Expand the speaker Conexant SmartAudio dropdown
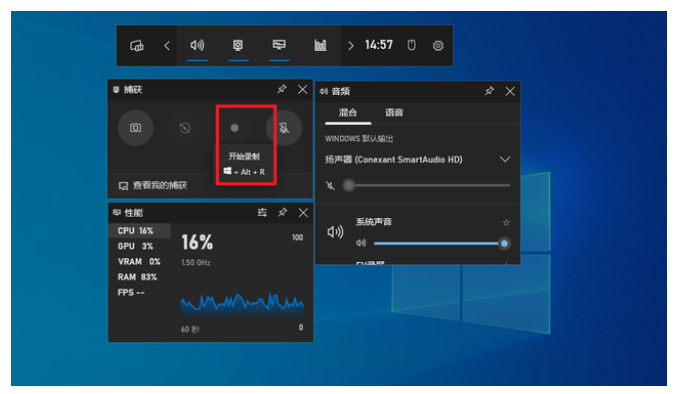 tap(505, 159)
